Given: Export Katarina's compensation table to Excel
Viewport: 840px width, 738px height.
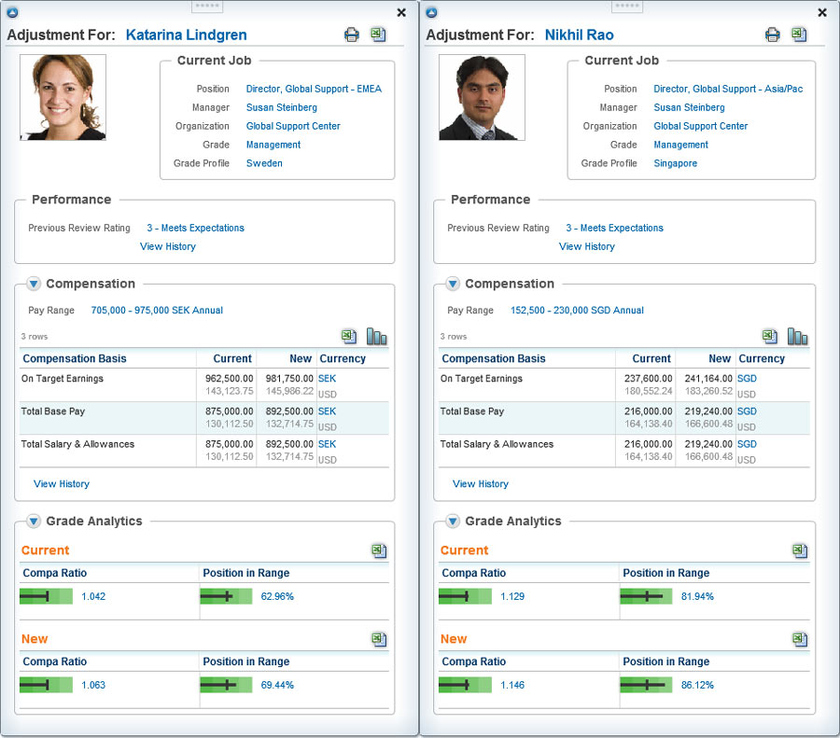Looking at the screenshot, I should point(349,336).
